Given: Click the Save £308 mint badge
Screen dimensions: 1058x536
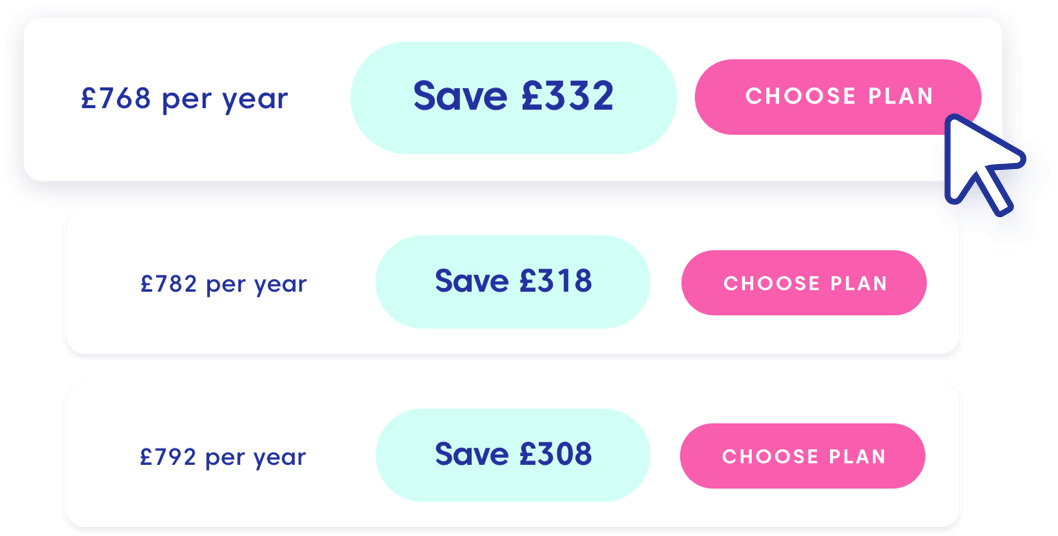Looking at the screenshot, I should pyautogui.click(x=513, y=455).
